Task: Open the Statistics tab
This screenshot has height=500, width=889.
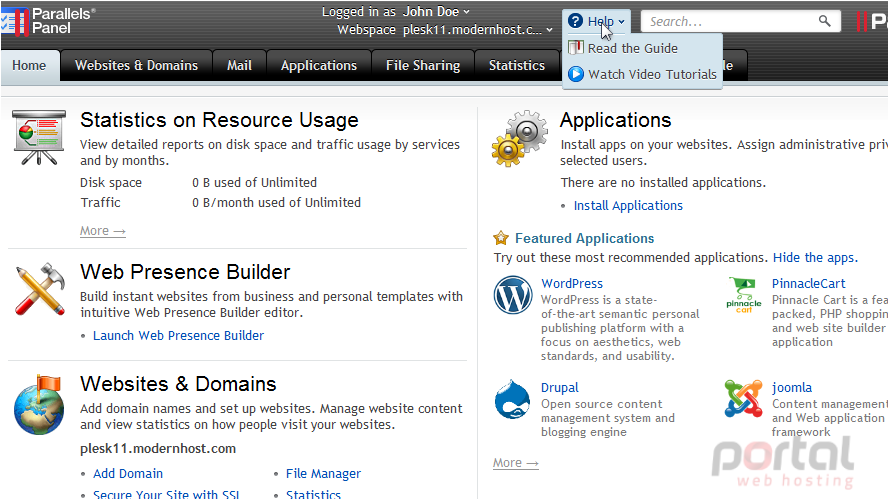Action: [x=517, y=65]
